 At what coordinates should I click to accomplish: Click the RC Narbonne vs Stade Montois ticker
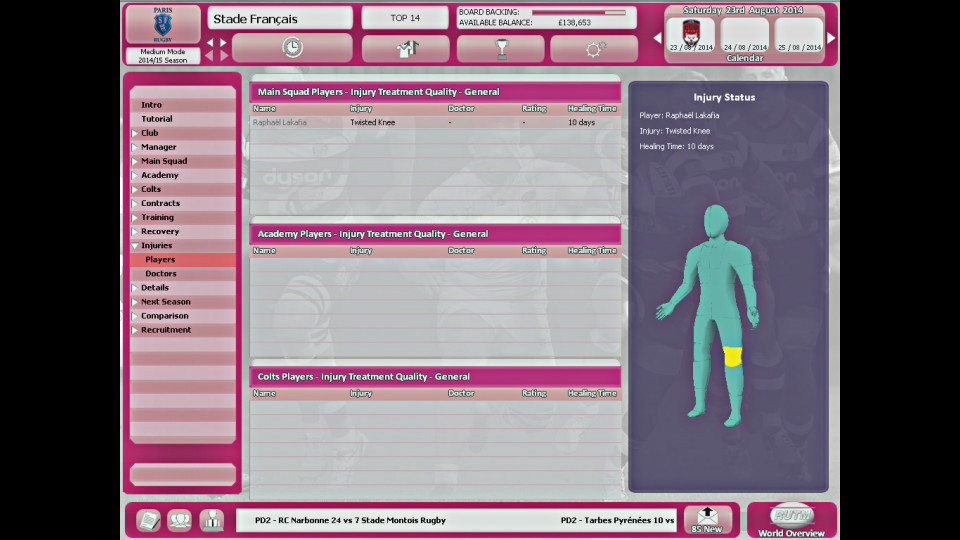point(350,520)
